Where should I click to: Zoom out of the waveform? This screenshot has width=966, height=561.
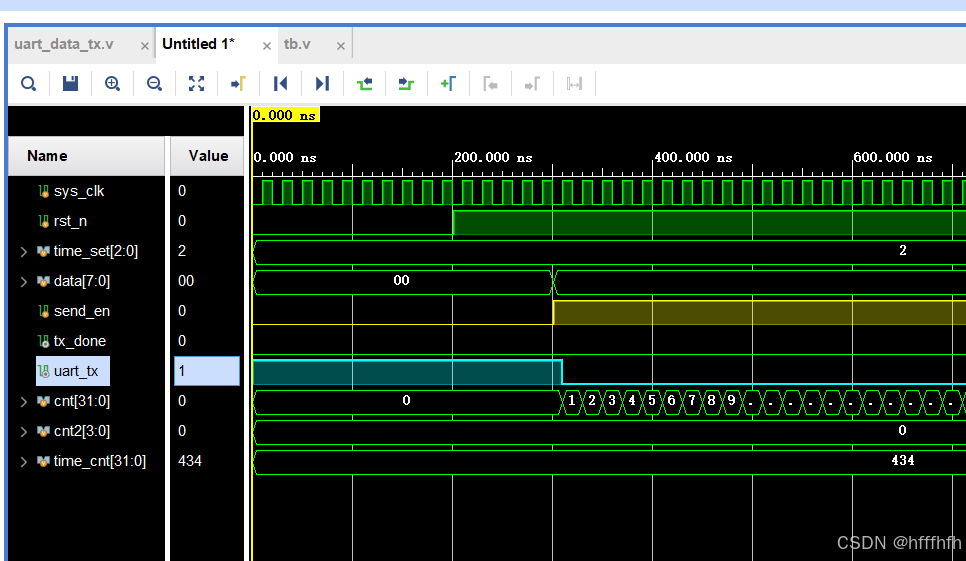[x=154, y=84]
